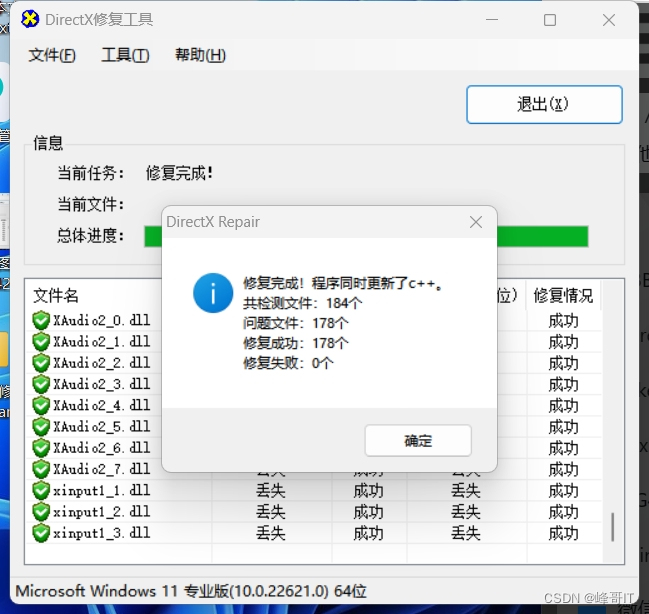Select the XAudio2_2.dll file name
This screenshot has height=614, width=649.
(x=101, y=363)
